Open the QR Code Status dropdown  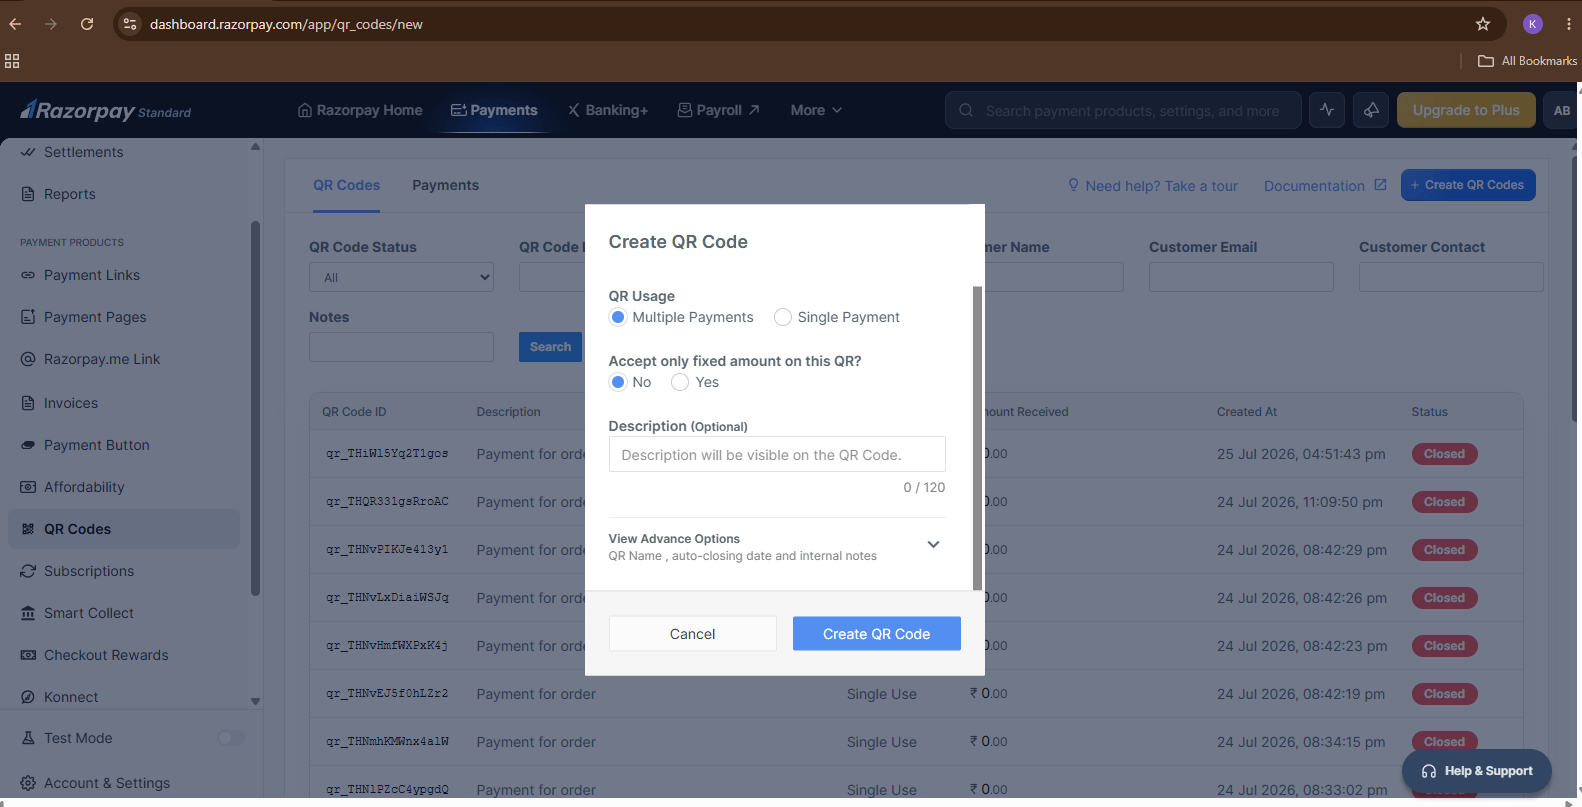[401, 277]
